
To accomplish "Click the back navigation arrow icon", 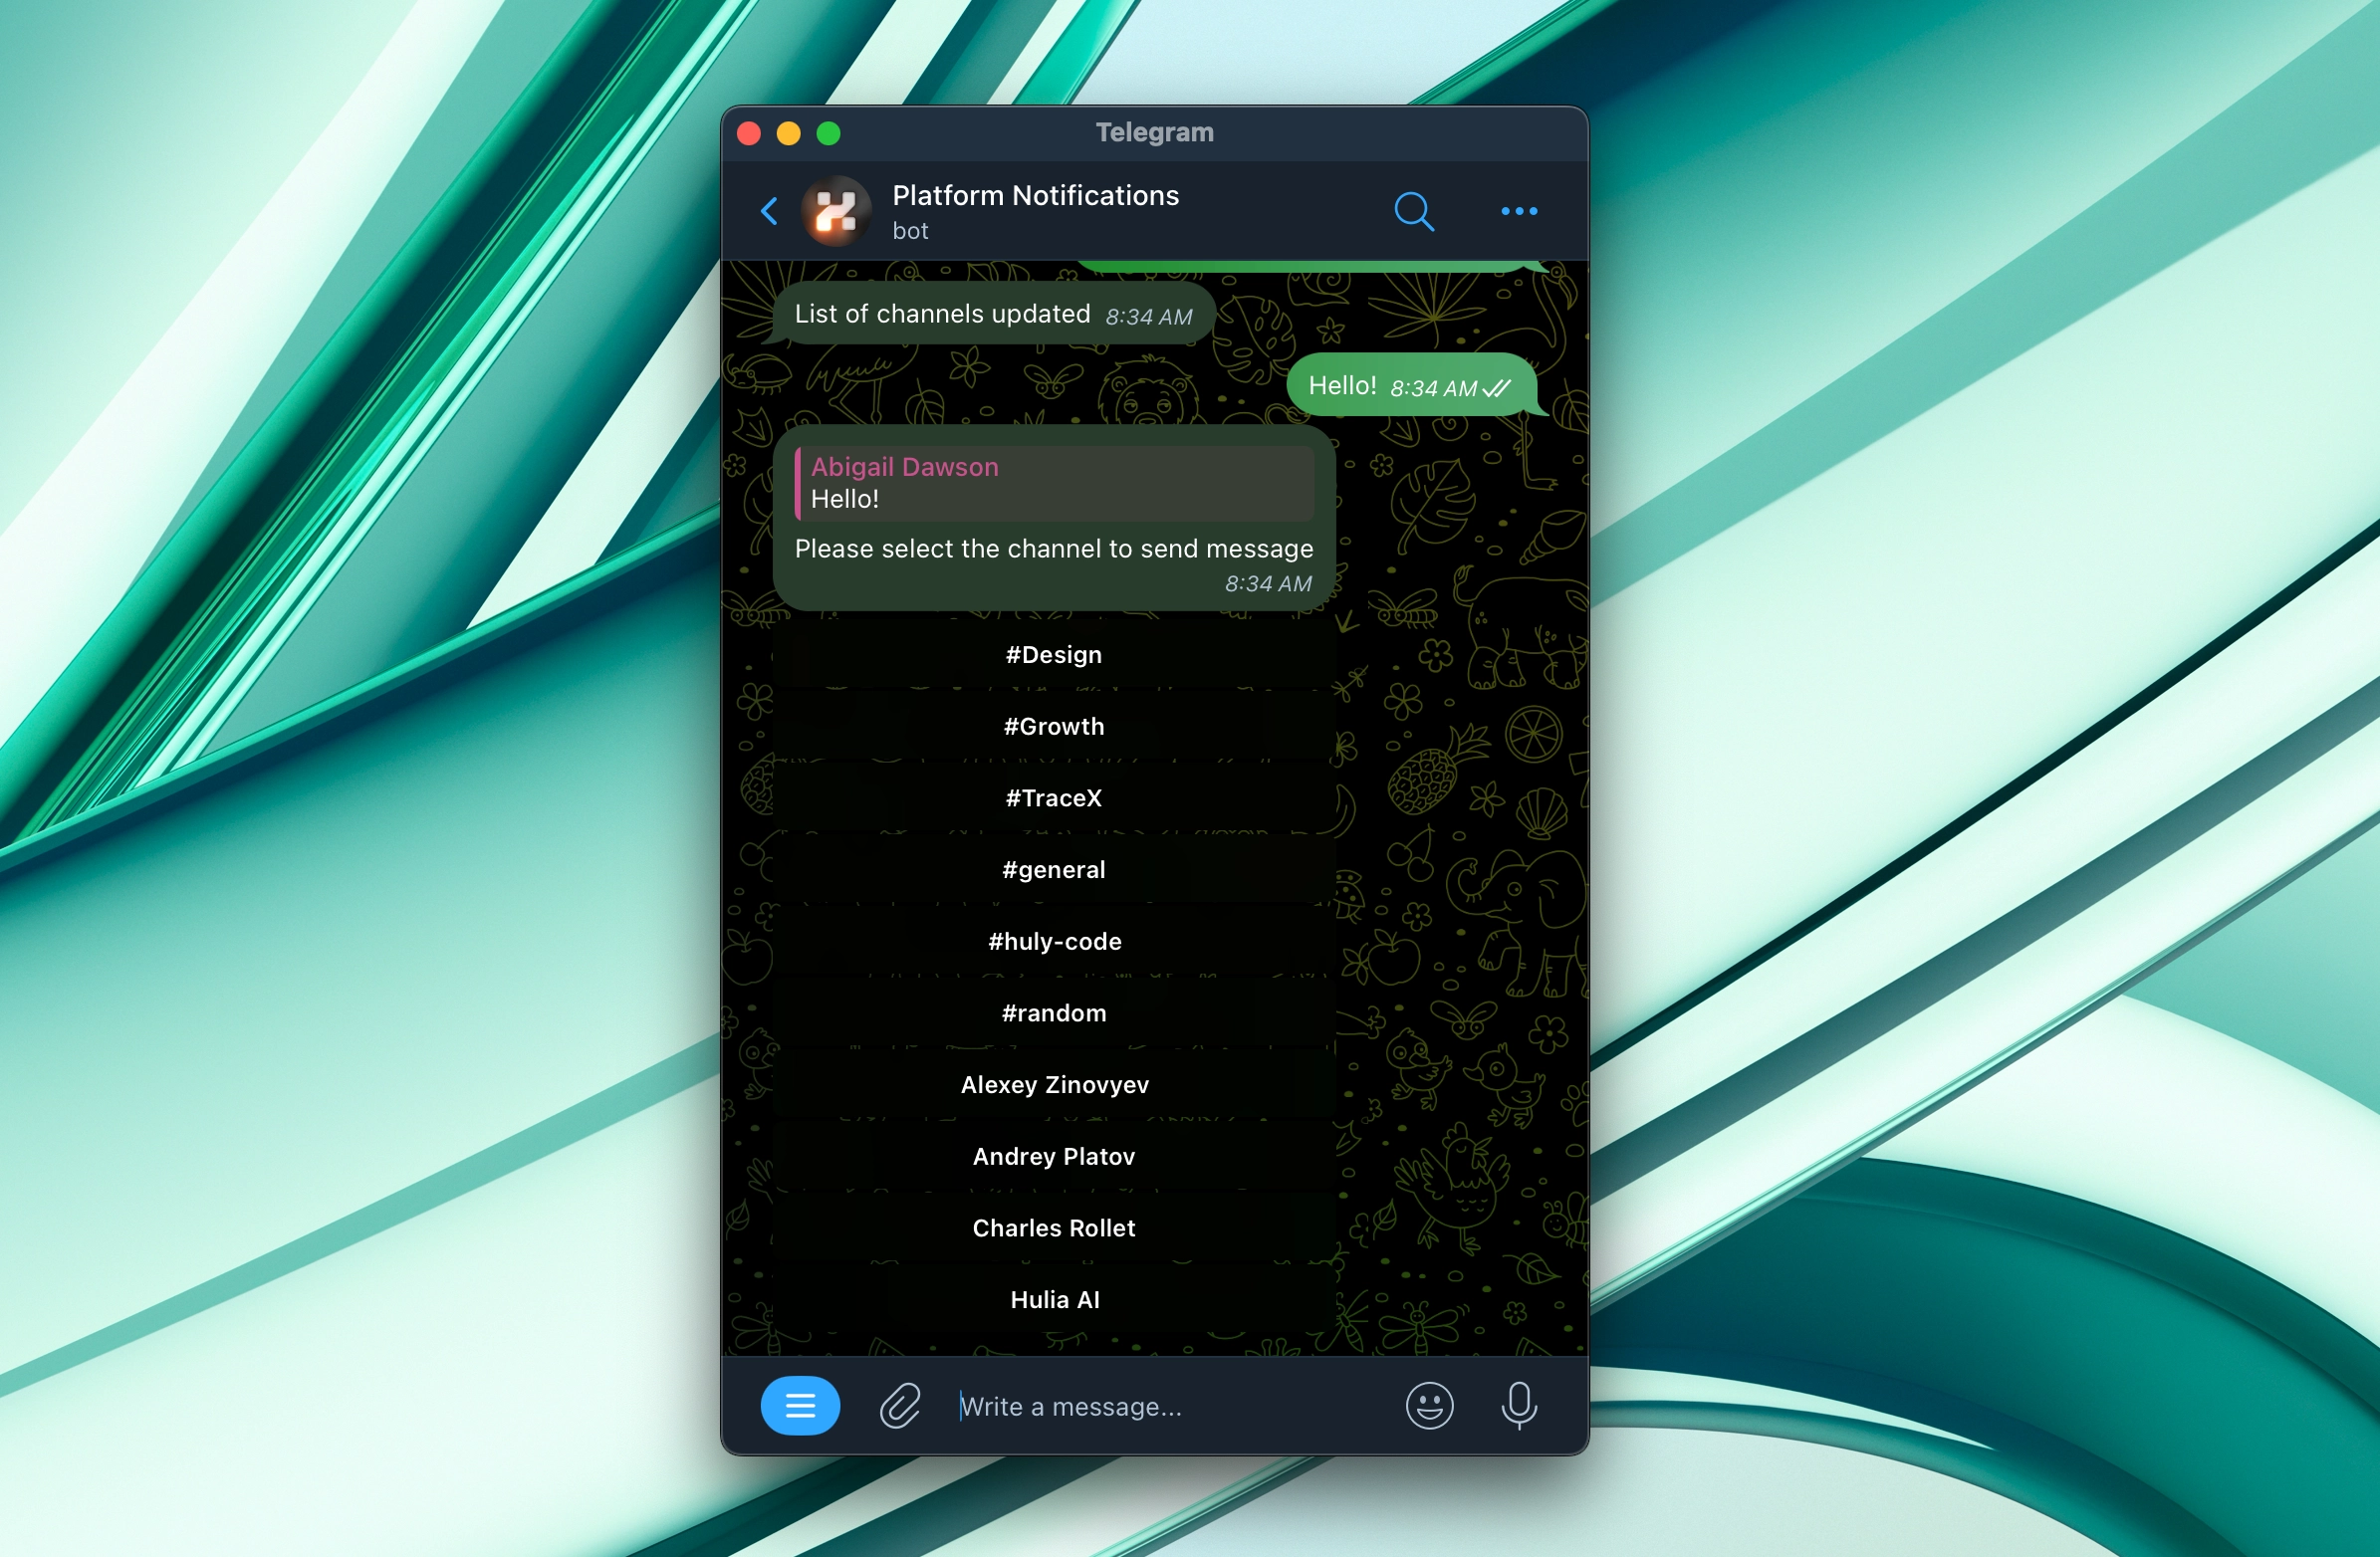I will [x=774, y=208].
